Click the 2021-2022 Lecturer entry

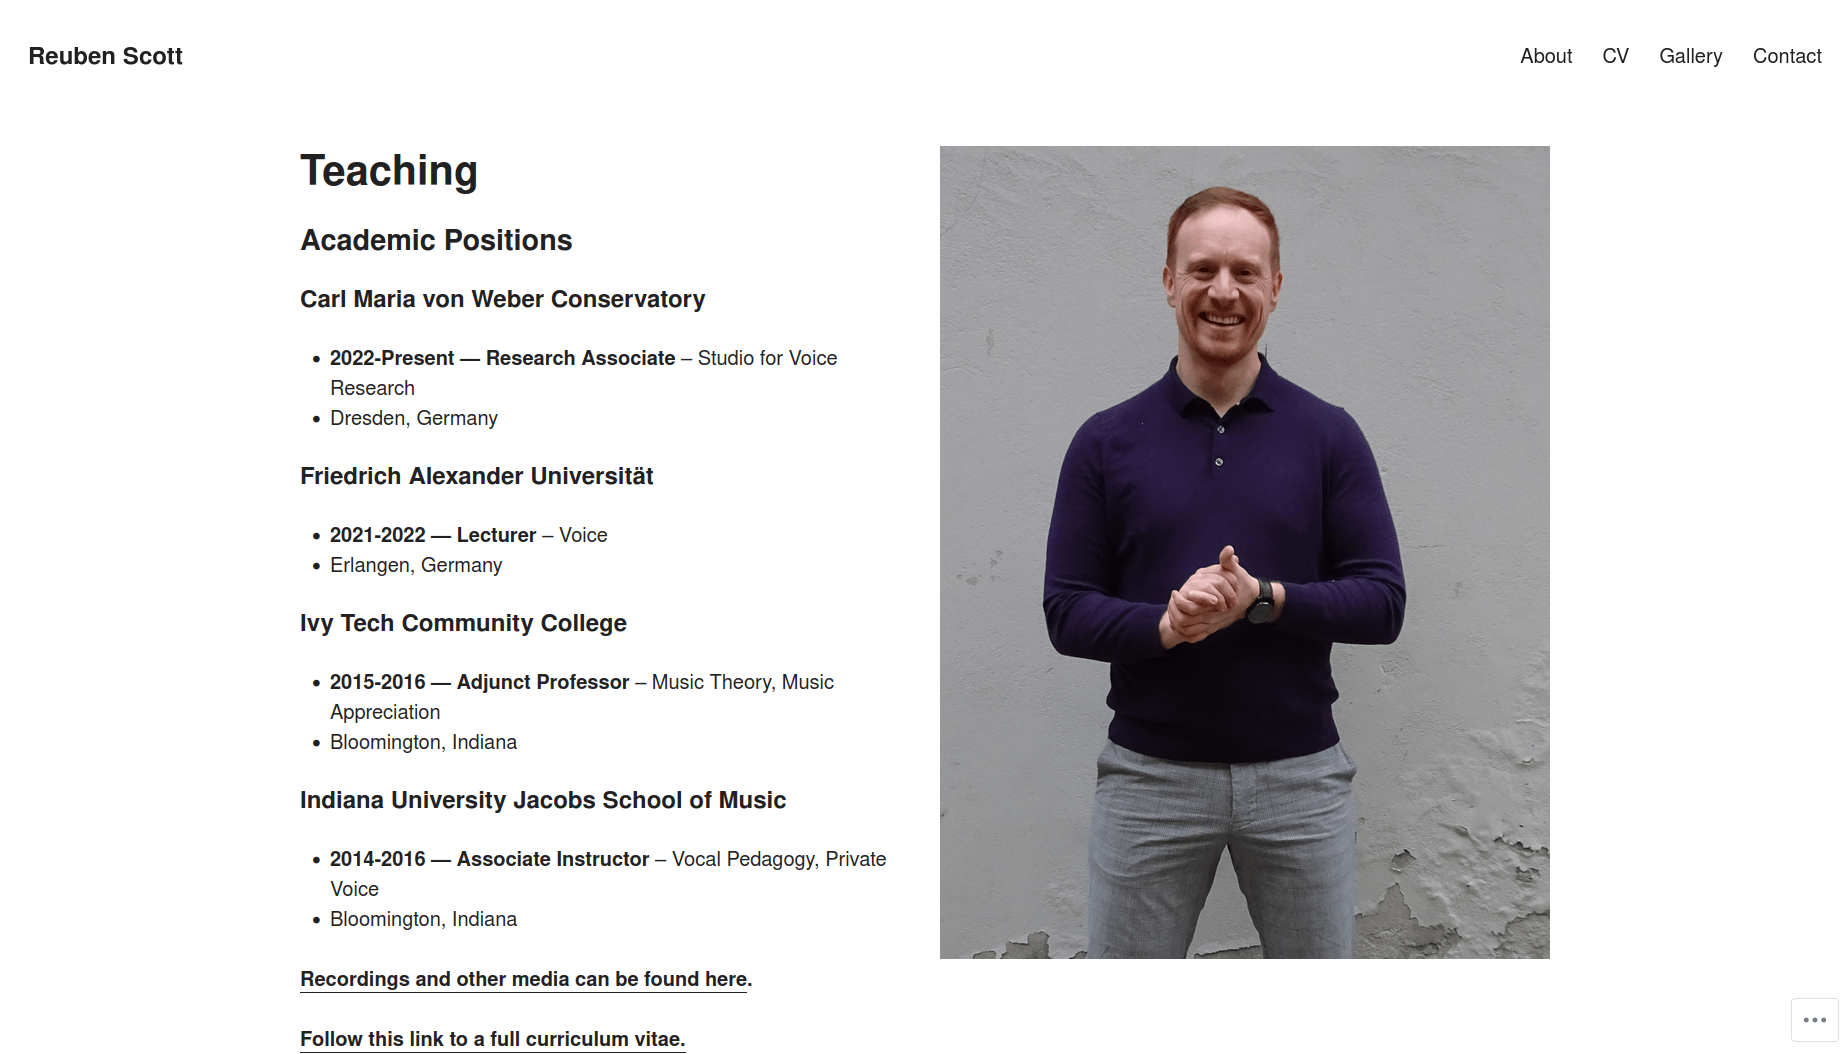point(468,535)
